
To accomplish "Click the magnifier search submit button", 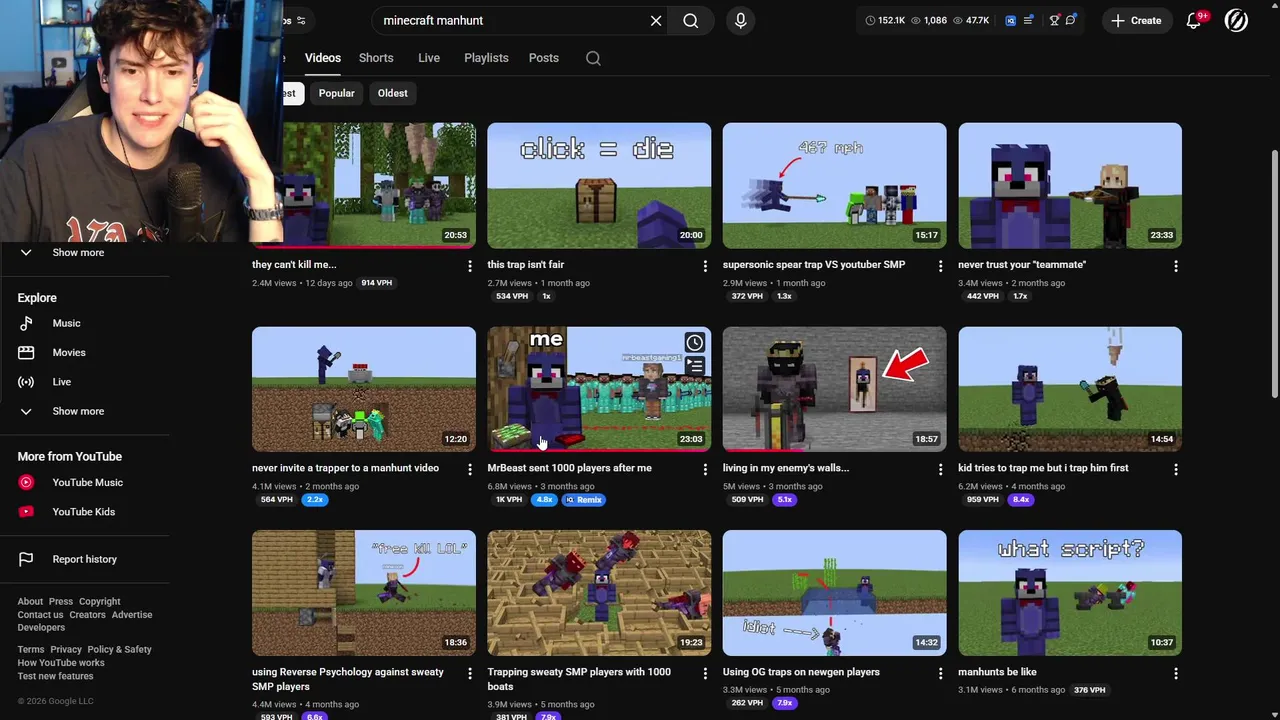I will coord(691,20).
